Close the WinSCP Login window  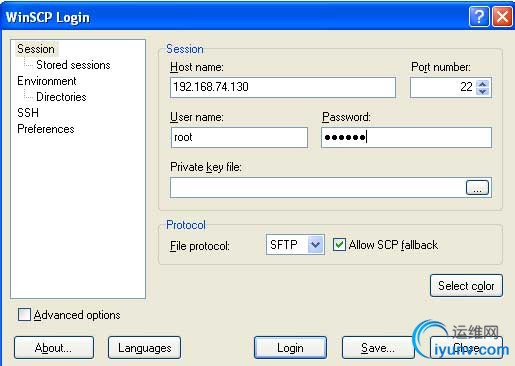click(502, 16)
